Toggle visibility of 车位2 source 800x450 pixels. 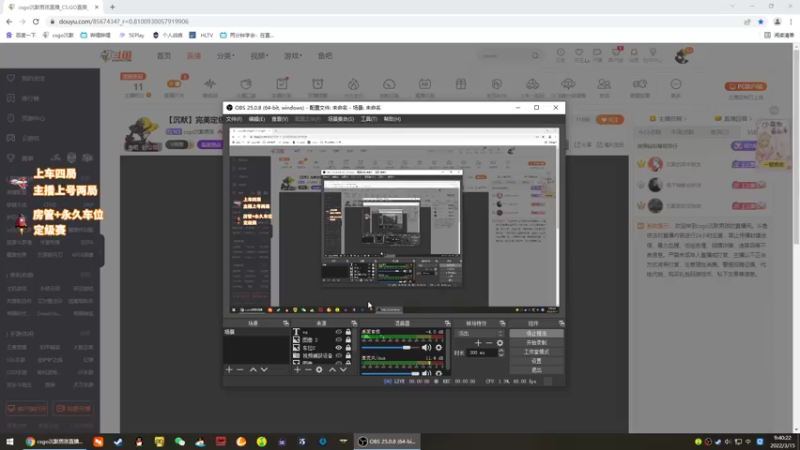pyautogui.click(x=338, y=348)
